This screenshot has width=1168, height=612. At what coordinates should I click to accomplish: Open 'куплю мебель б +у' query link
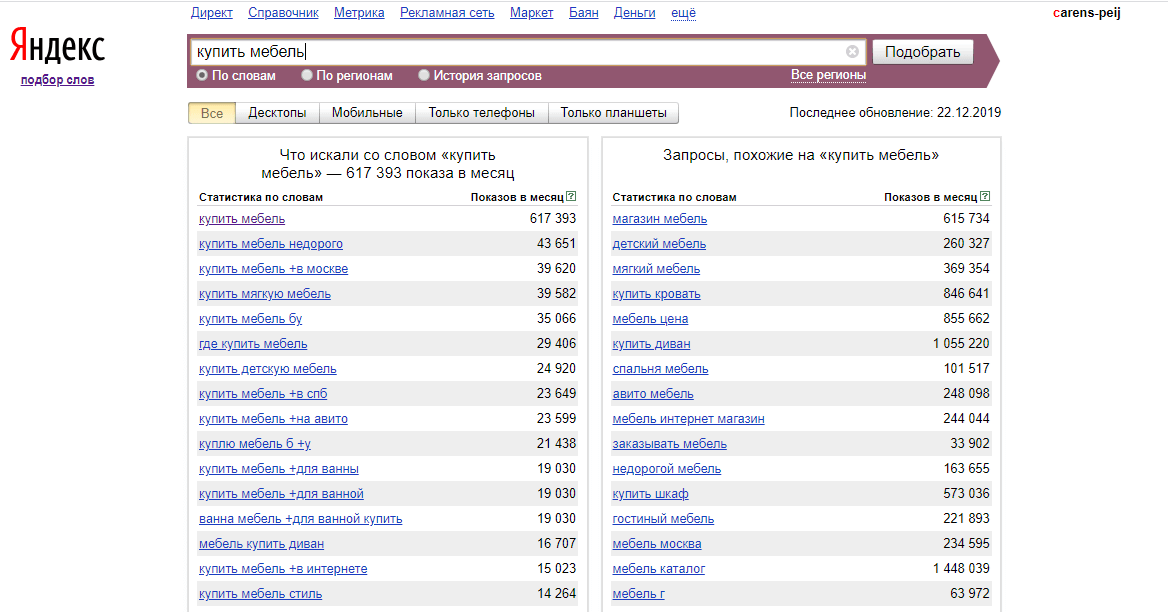pos(255,444)
